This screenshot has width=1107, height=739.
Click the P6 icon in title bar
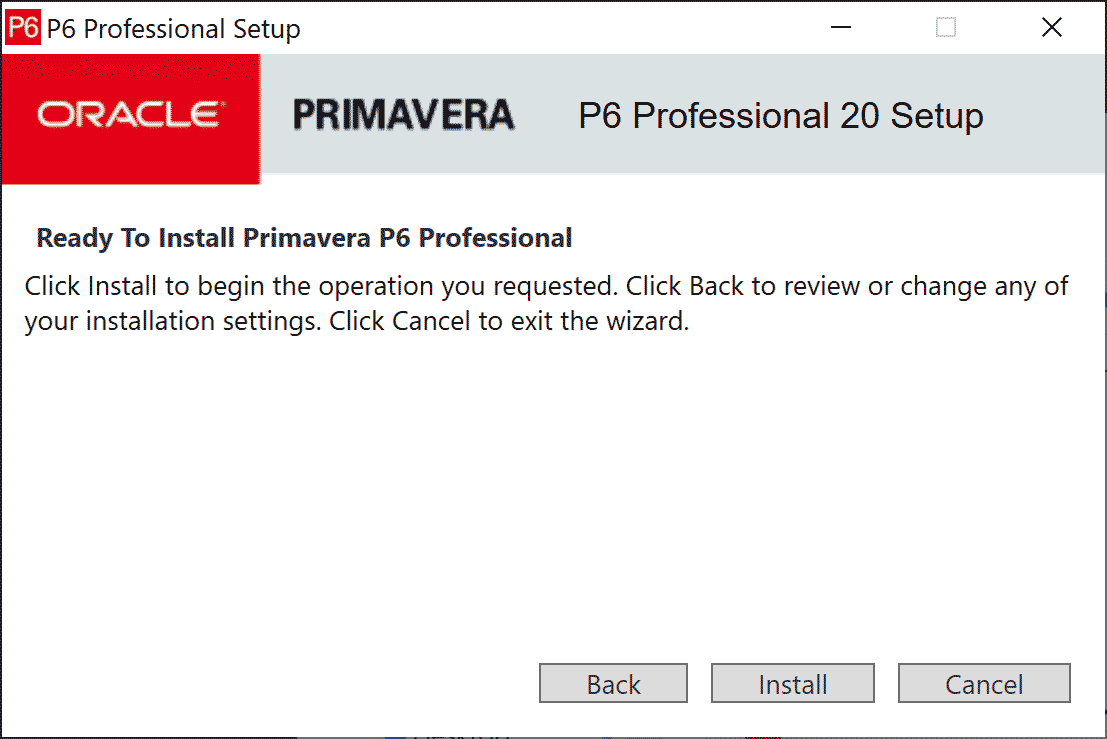coord(22,29)
